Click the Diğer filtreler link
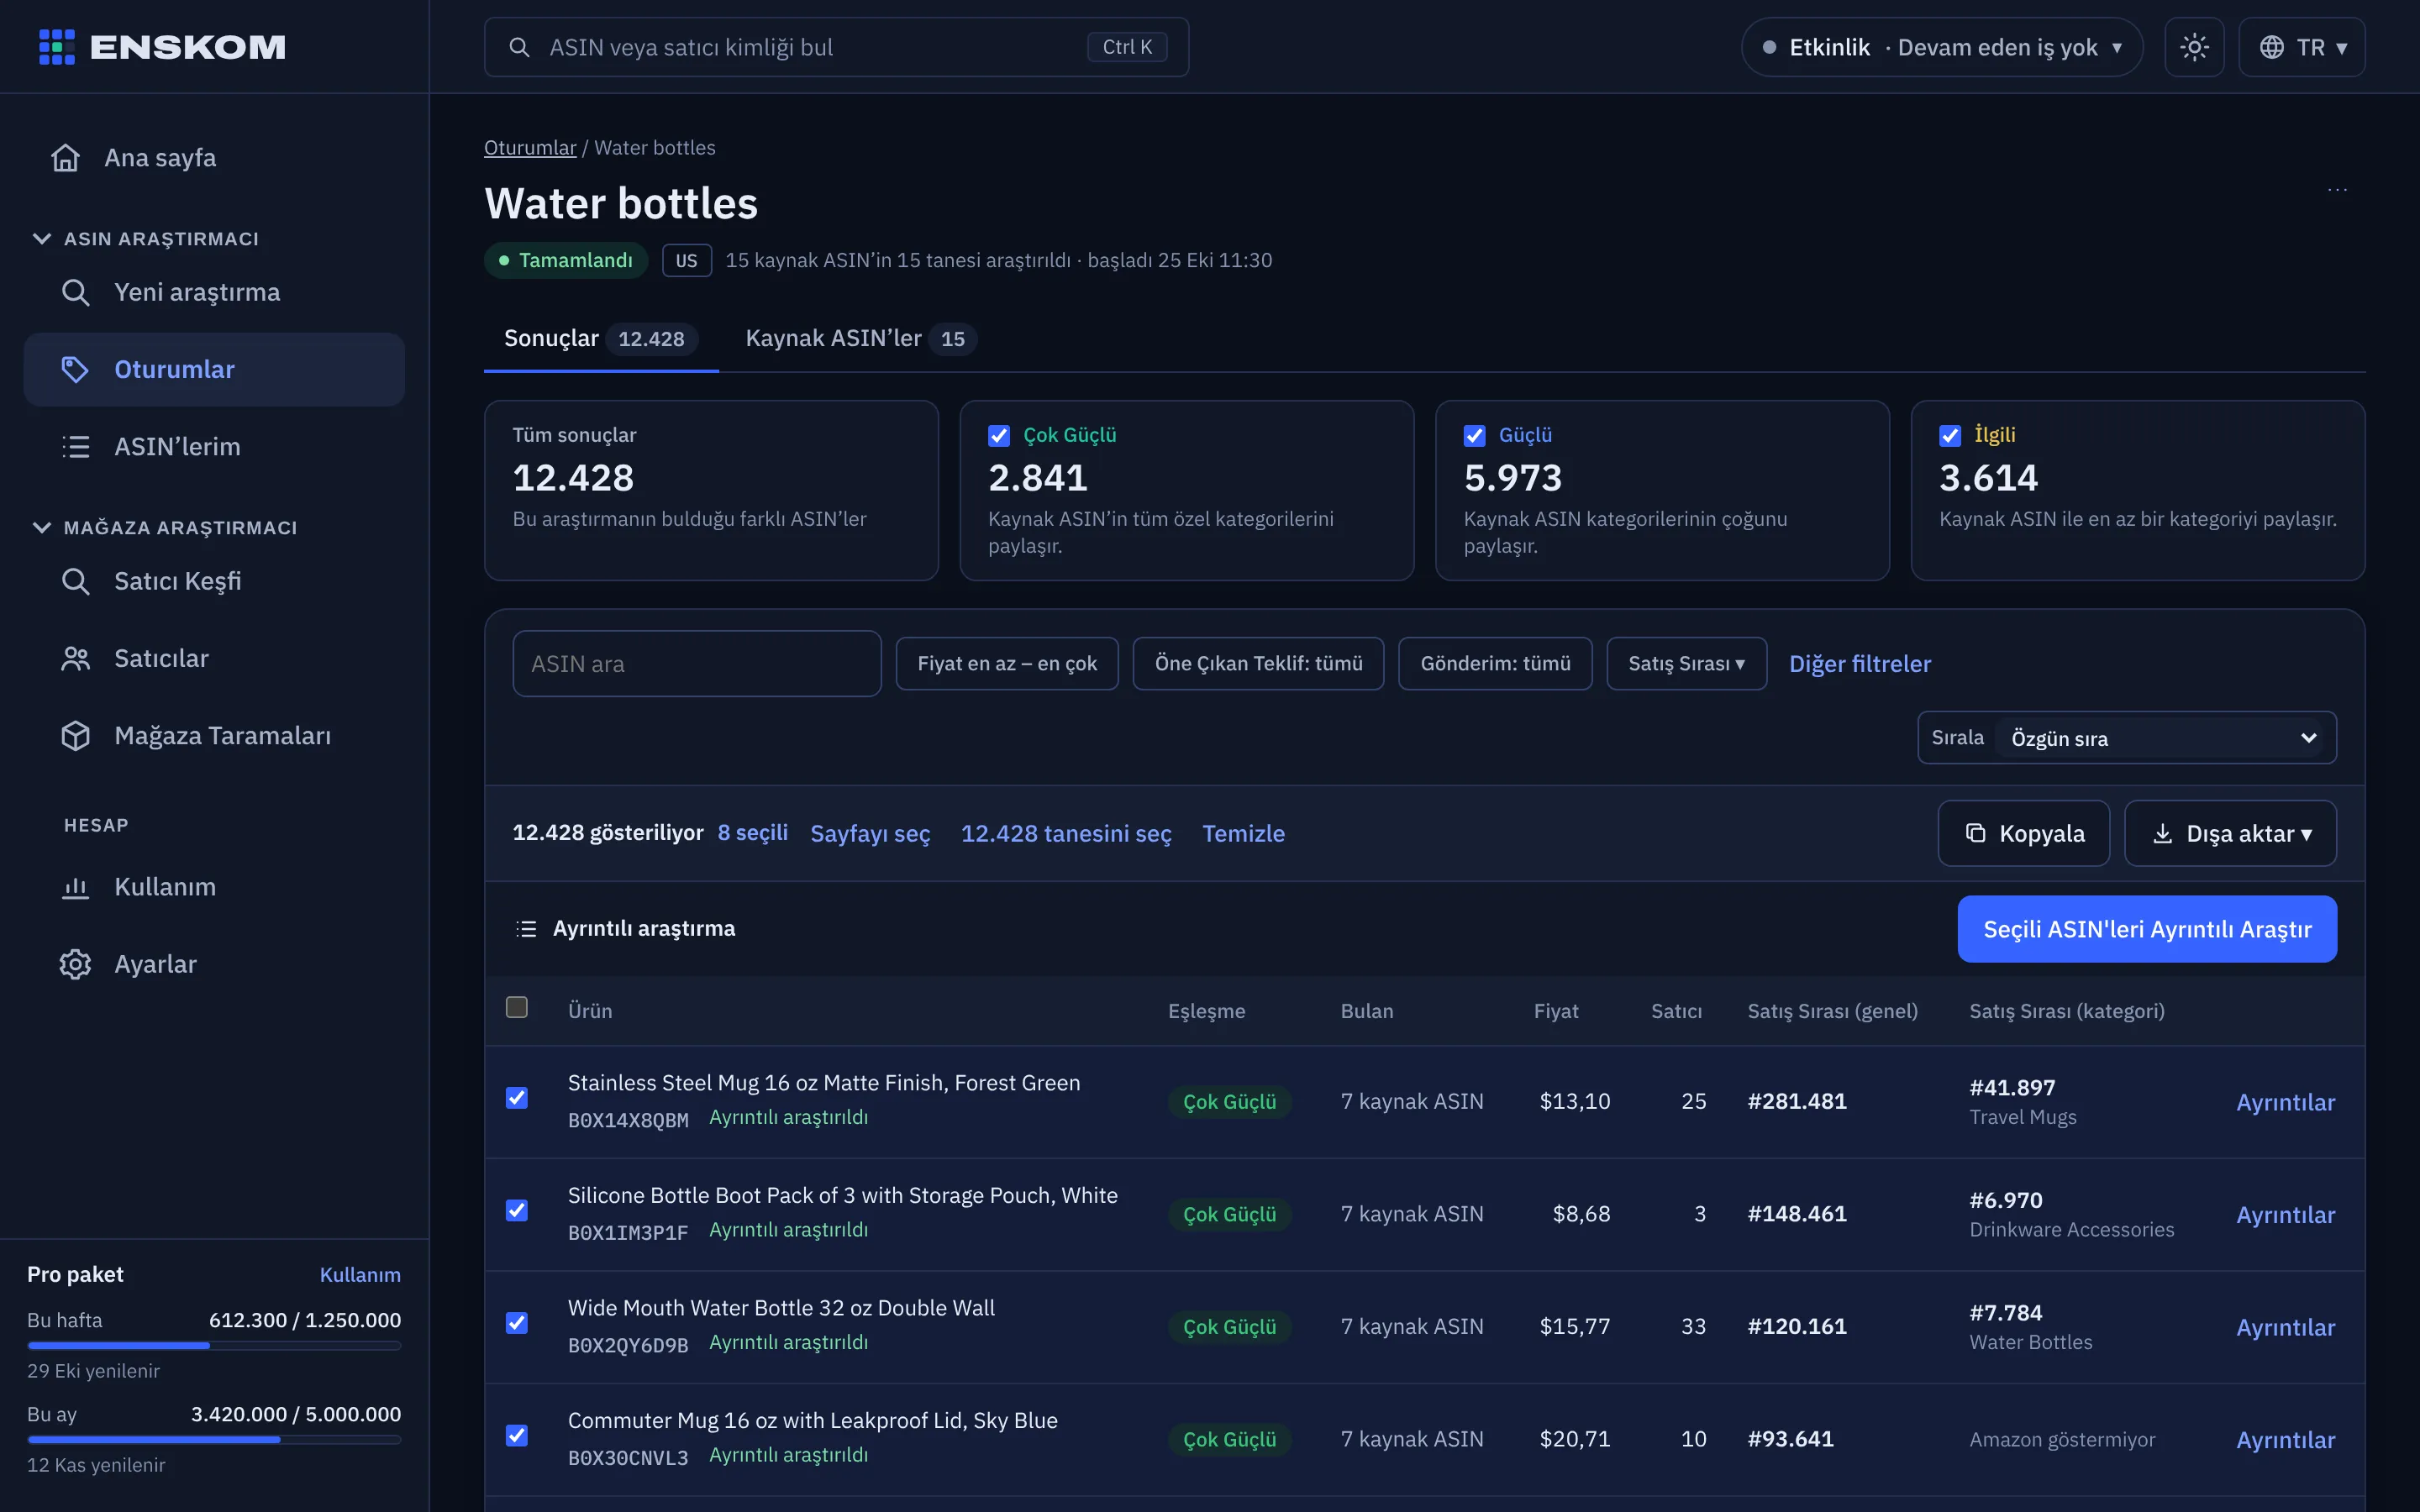 [x=1860, y=664]
